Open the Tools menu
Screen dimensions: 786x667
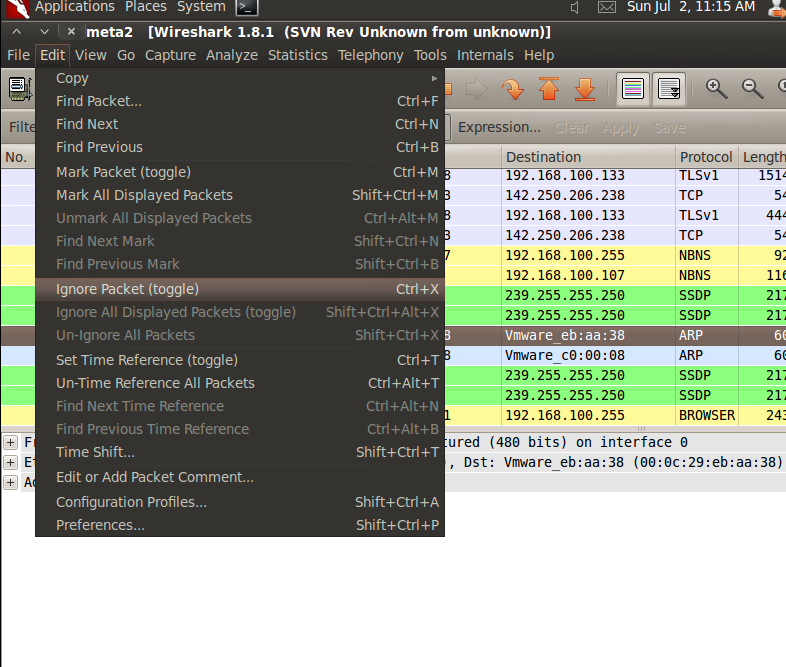(430, 55)
